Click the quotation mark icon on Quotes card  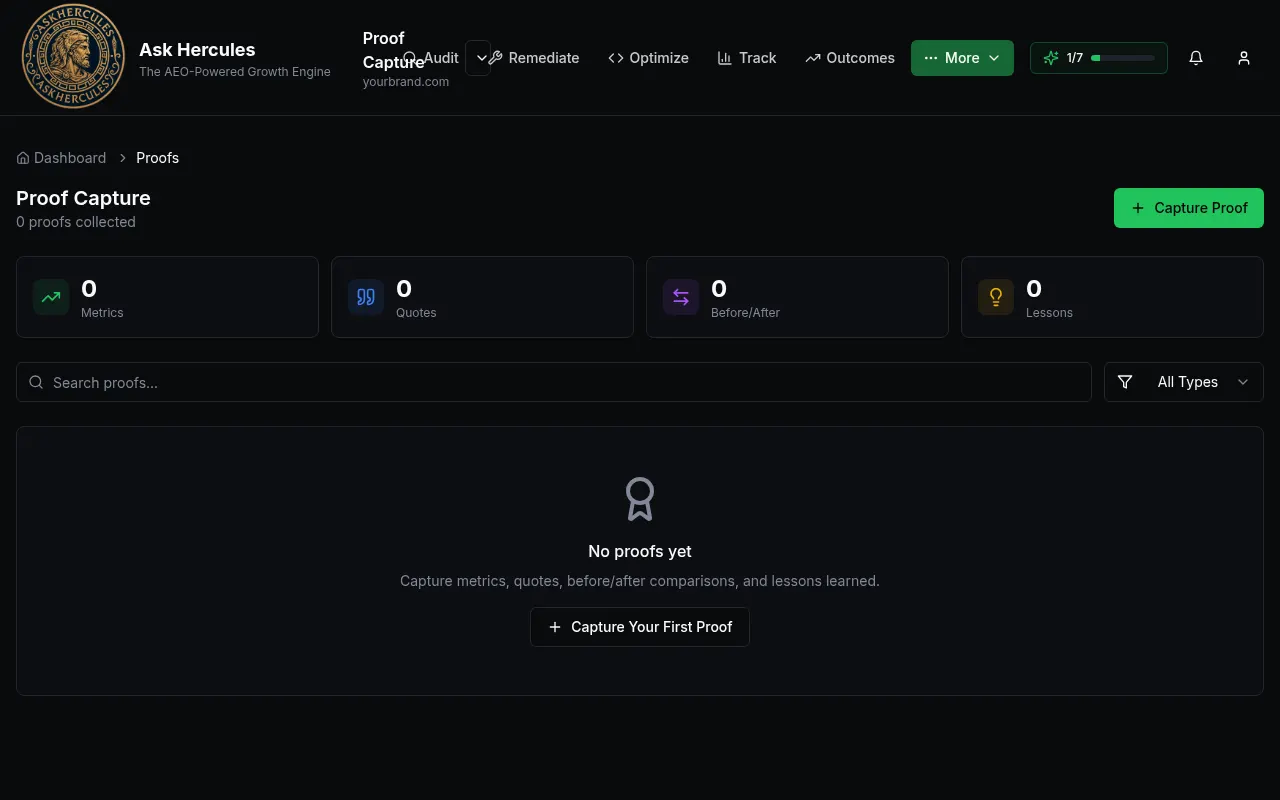point(366,297)
